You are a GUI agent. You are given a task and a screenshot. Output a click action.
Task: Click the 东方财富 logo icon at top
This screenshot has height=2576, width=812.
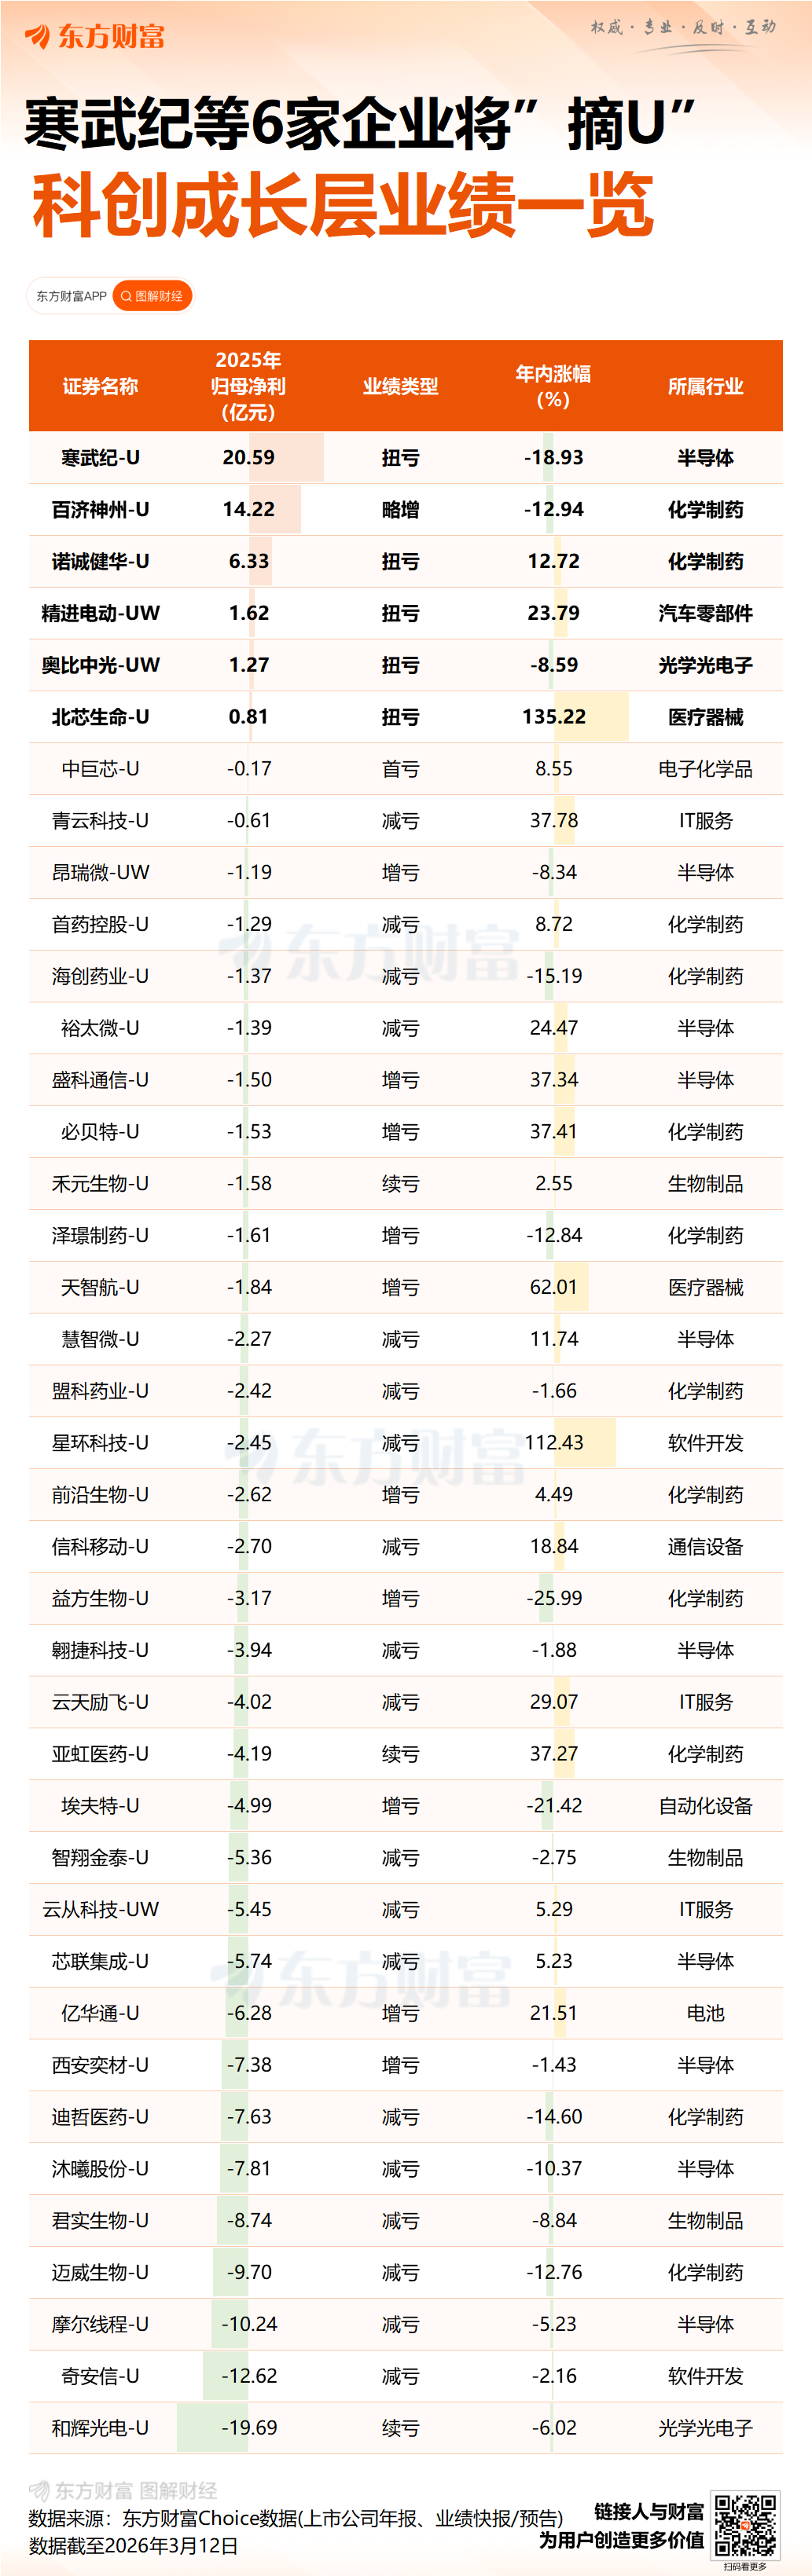tap(38, 36)
